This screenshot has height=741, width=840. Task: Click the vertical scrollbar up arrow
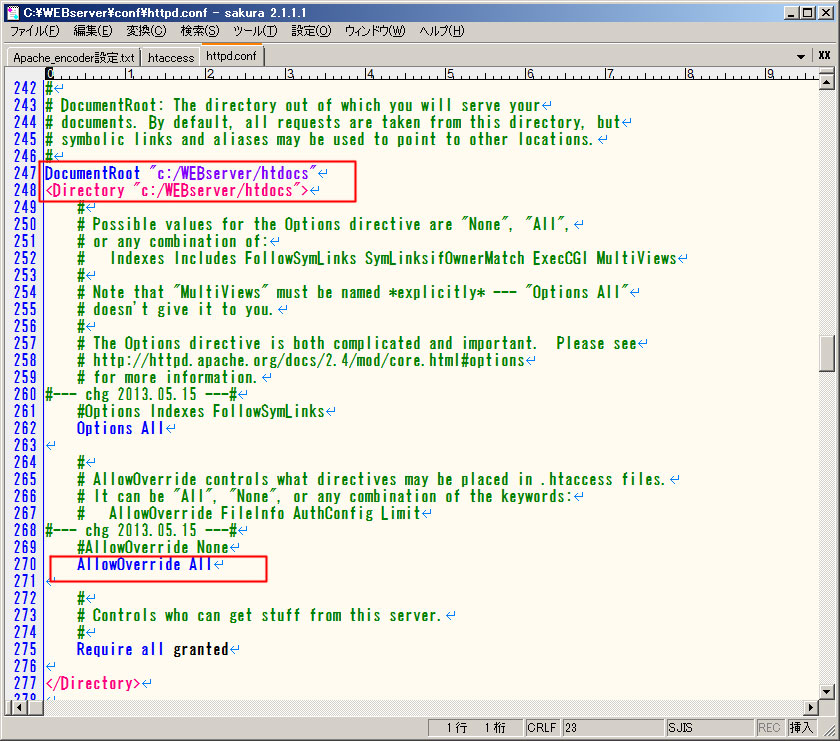click(827, 82)
